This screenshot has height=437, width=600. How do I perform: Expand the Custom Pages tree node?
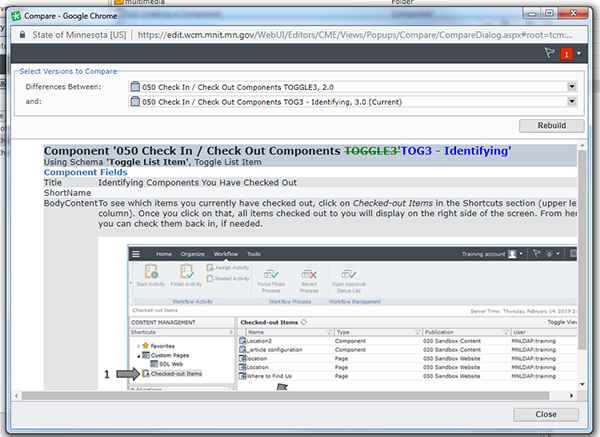click(138, 356)
